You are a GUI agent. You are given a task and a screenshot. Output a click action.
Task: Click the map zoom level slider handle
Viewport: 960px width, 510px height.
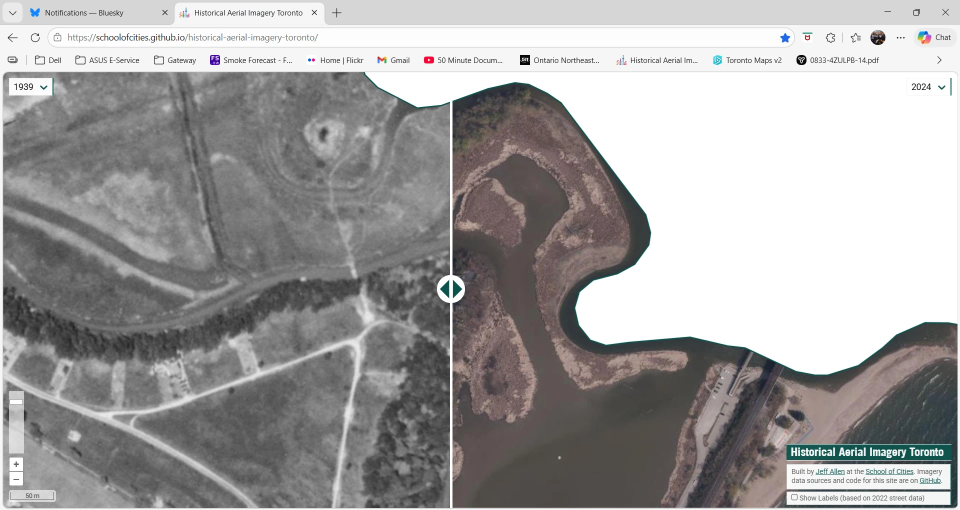(16, 401)
